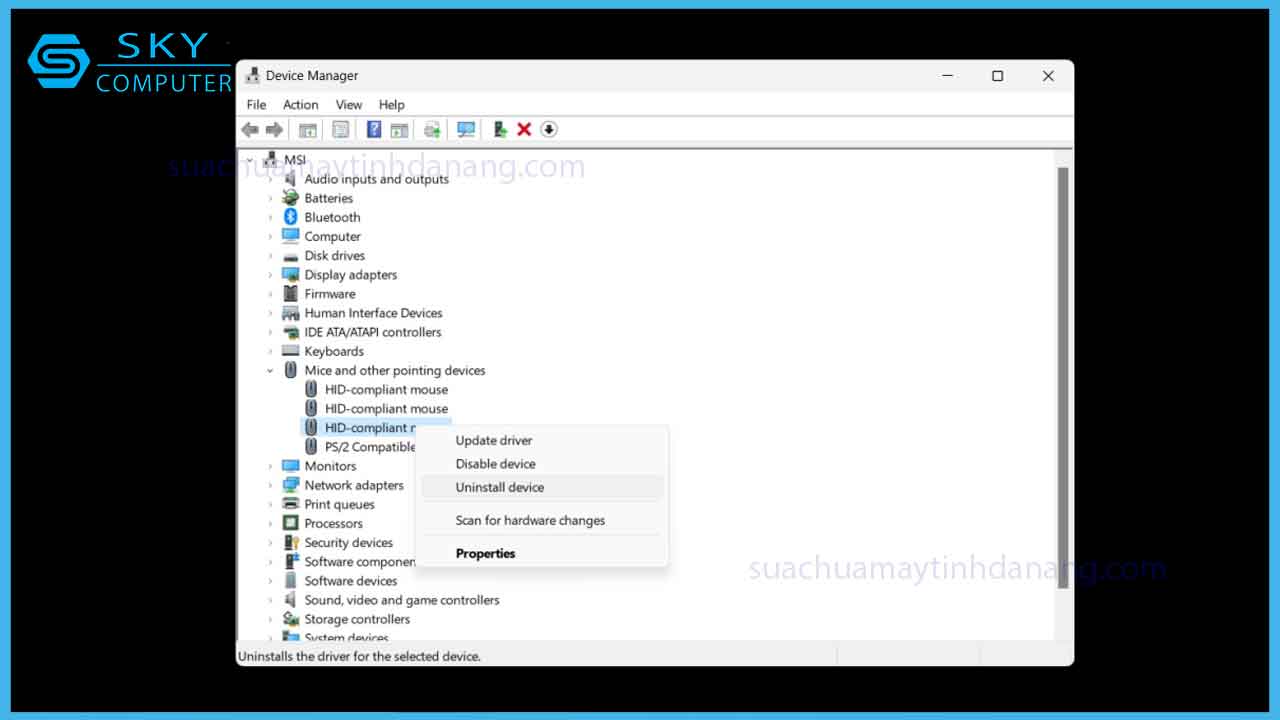Viewport: 1280px width, 720px height.
Task: Select Update driver in context menu
Action: point(494,440)
